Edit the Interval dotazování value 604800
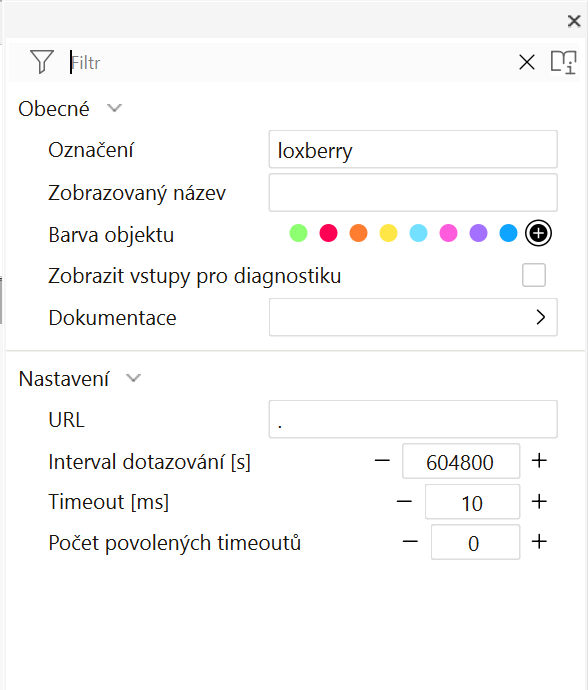The width and height of the screenshot is (588, 690). (461, 461)
